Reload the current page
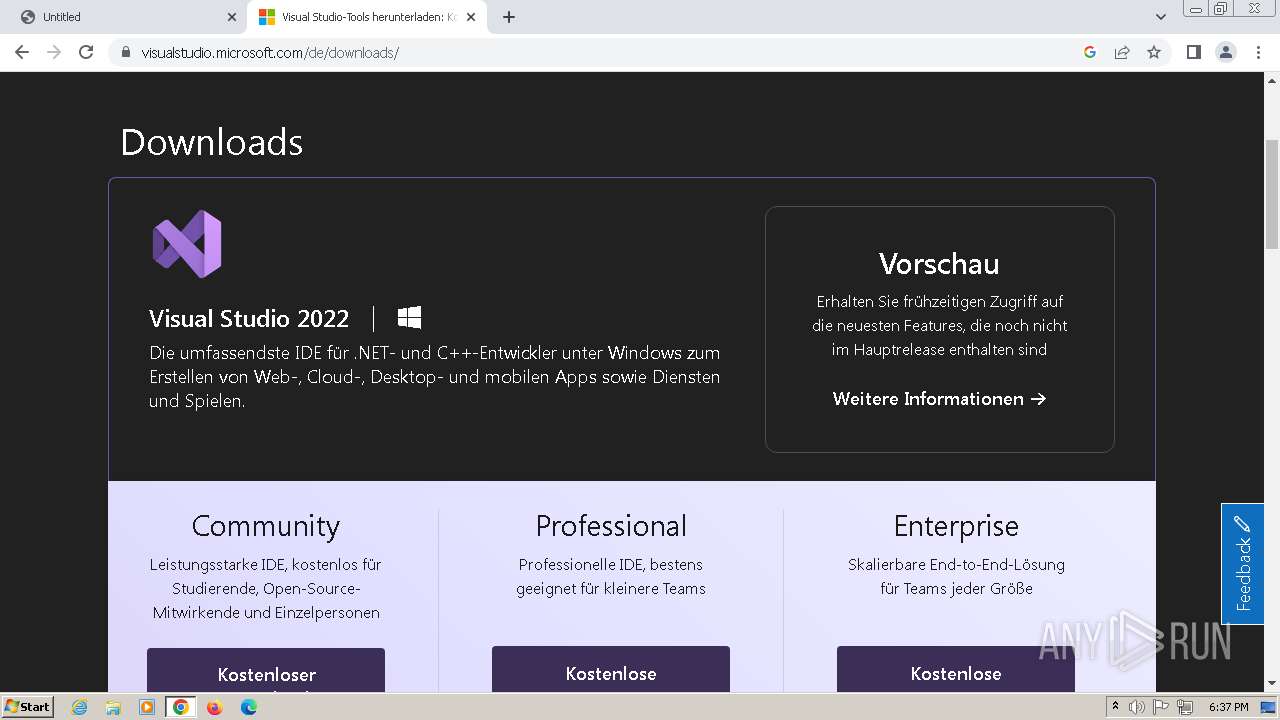 point(86,52)
